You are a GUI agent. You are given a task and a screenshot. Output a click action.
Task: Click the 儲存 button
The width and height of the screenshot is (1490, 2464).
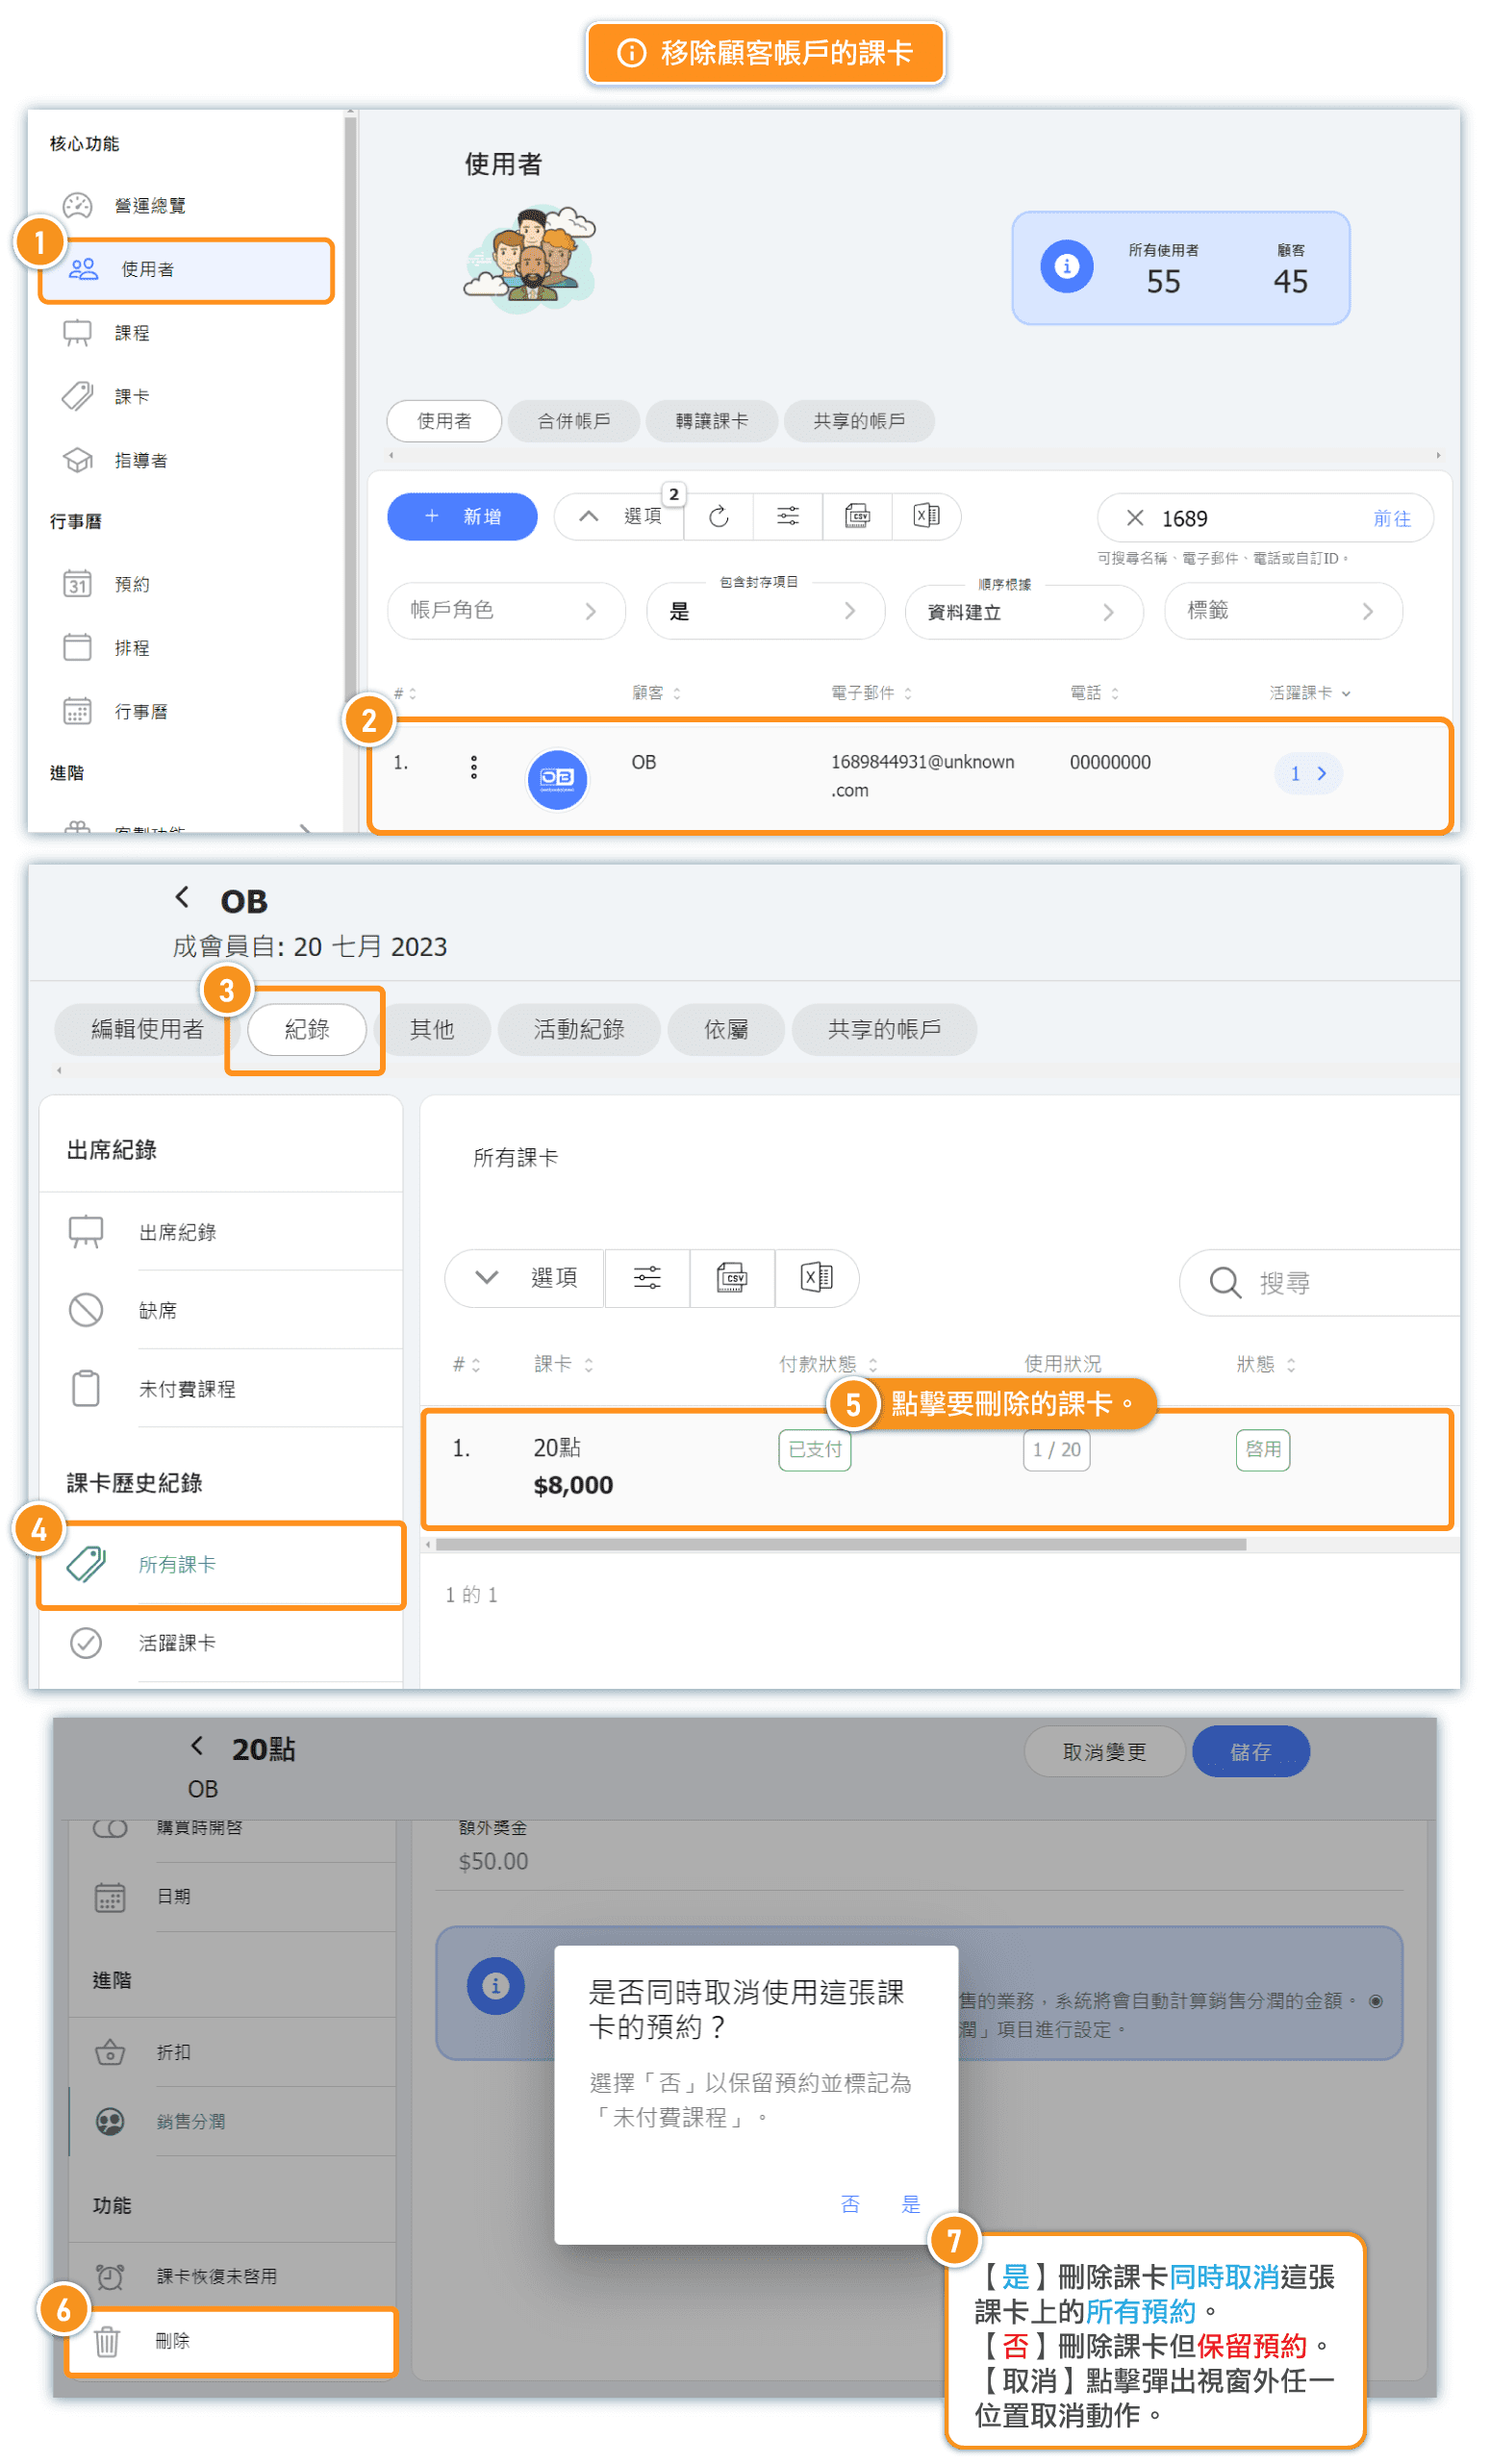tap(1250, 1752)
